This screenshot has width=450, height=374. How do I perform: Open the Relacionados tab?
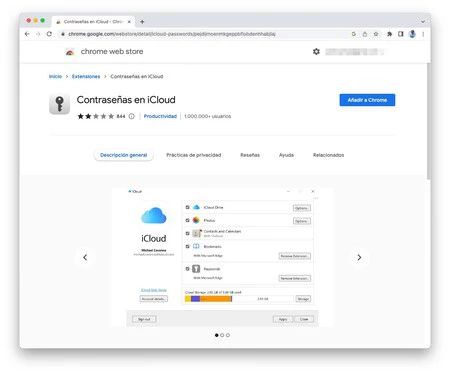coord(328,155)
